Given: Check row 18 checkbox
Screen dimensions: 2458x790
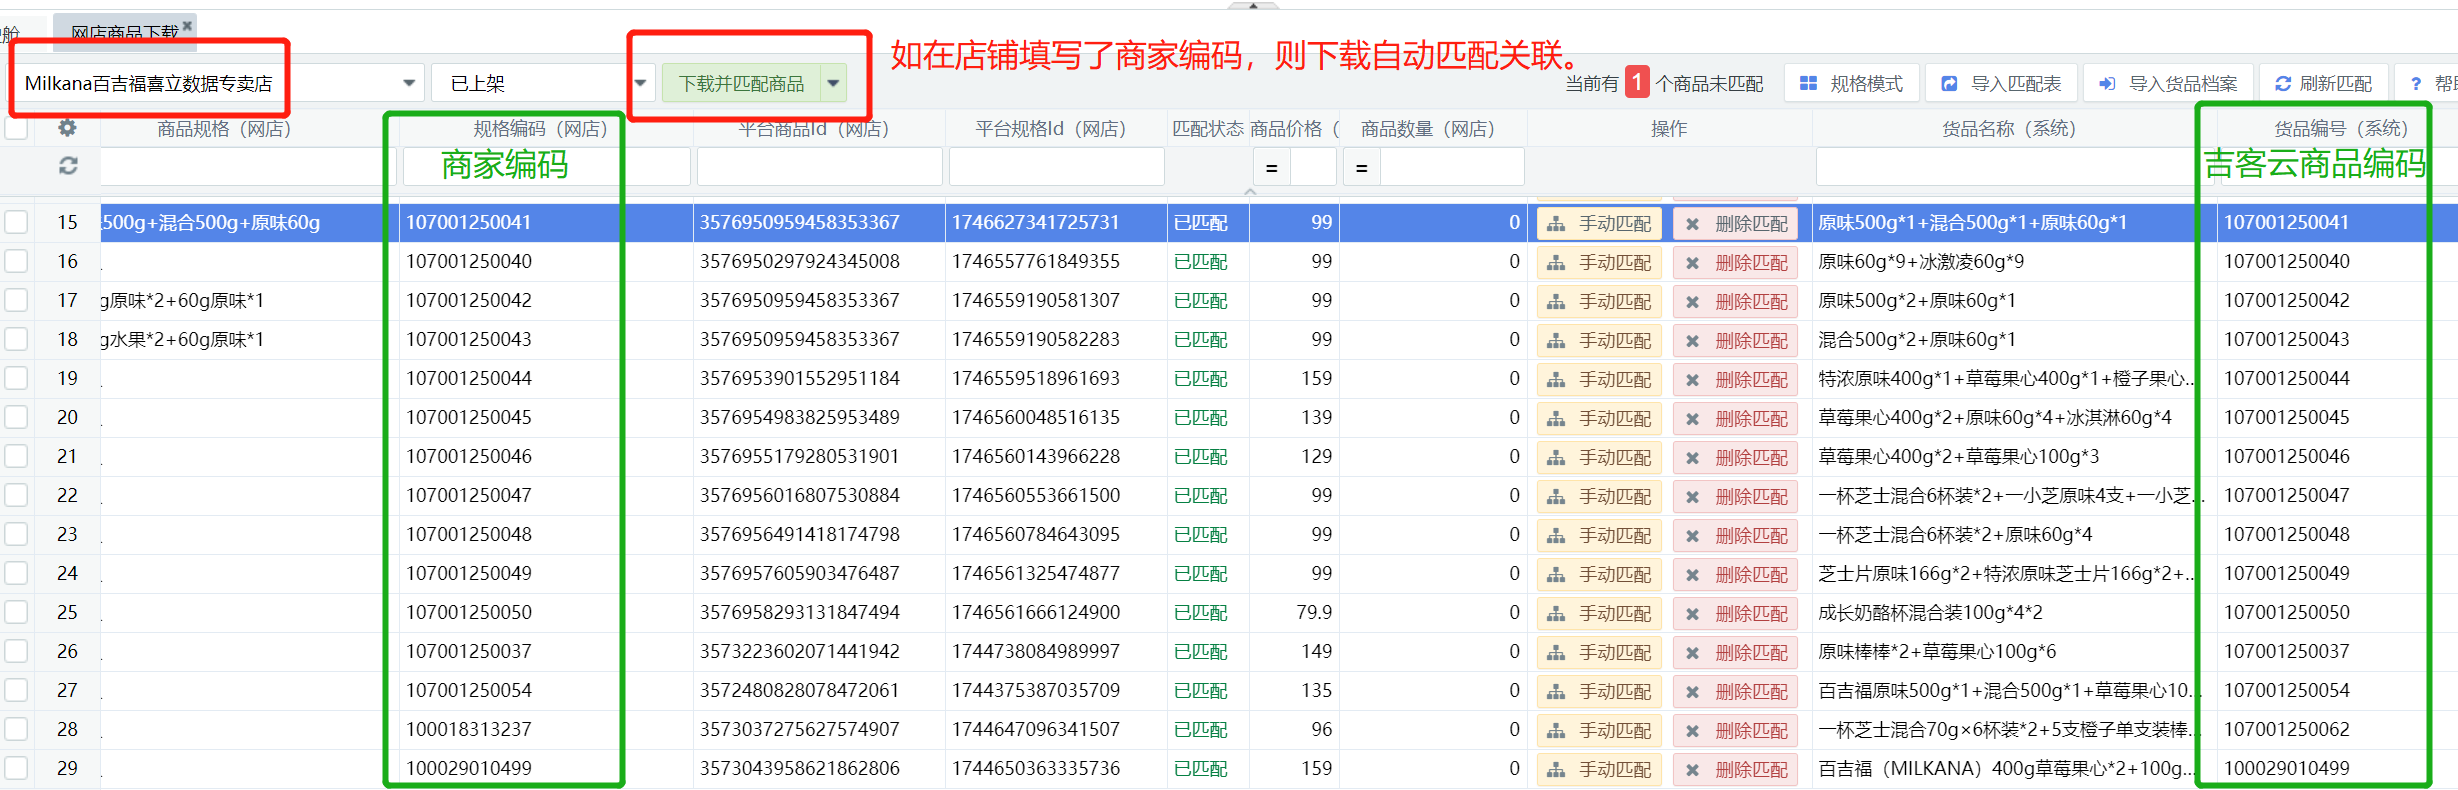Looking at the screenshot, I should tap(17, 339).
